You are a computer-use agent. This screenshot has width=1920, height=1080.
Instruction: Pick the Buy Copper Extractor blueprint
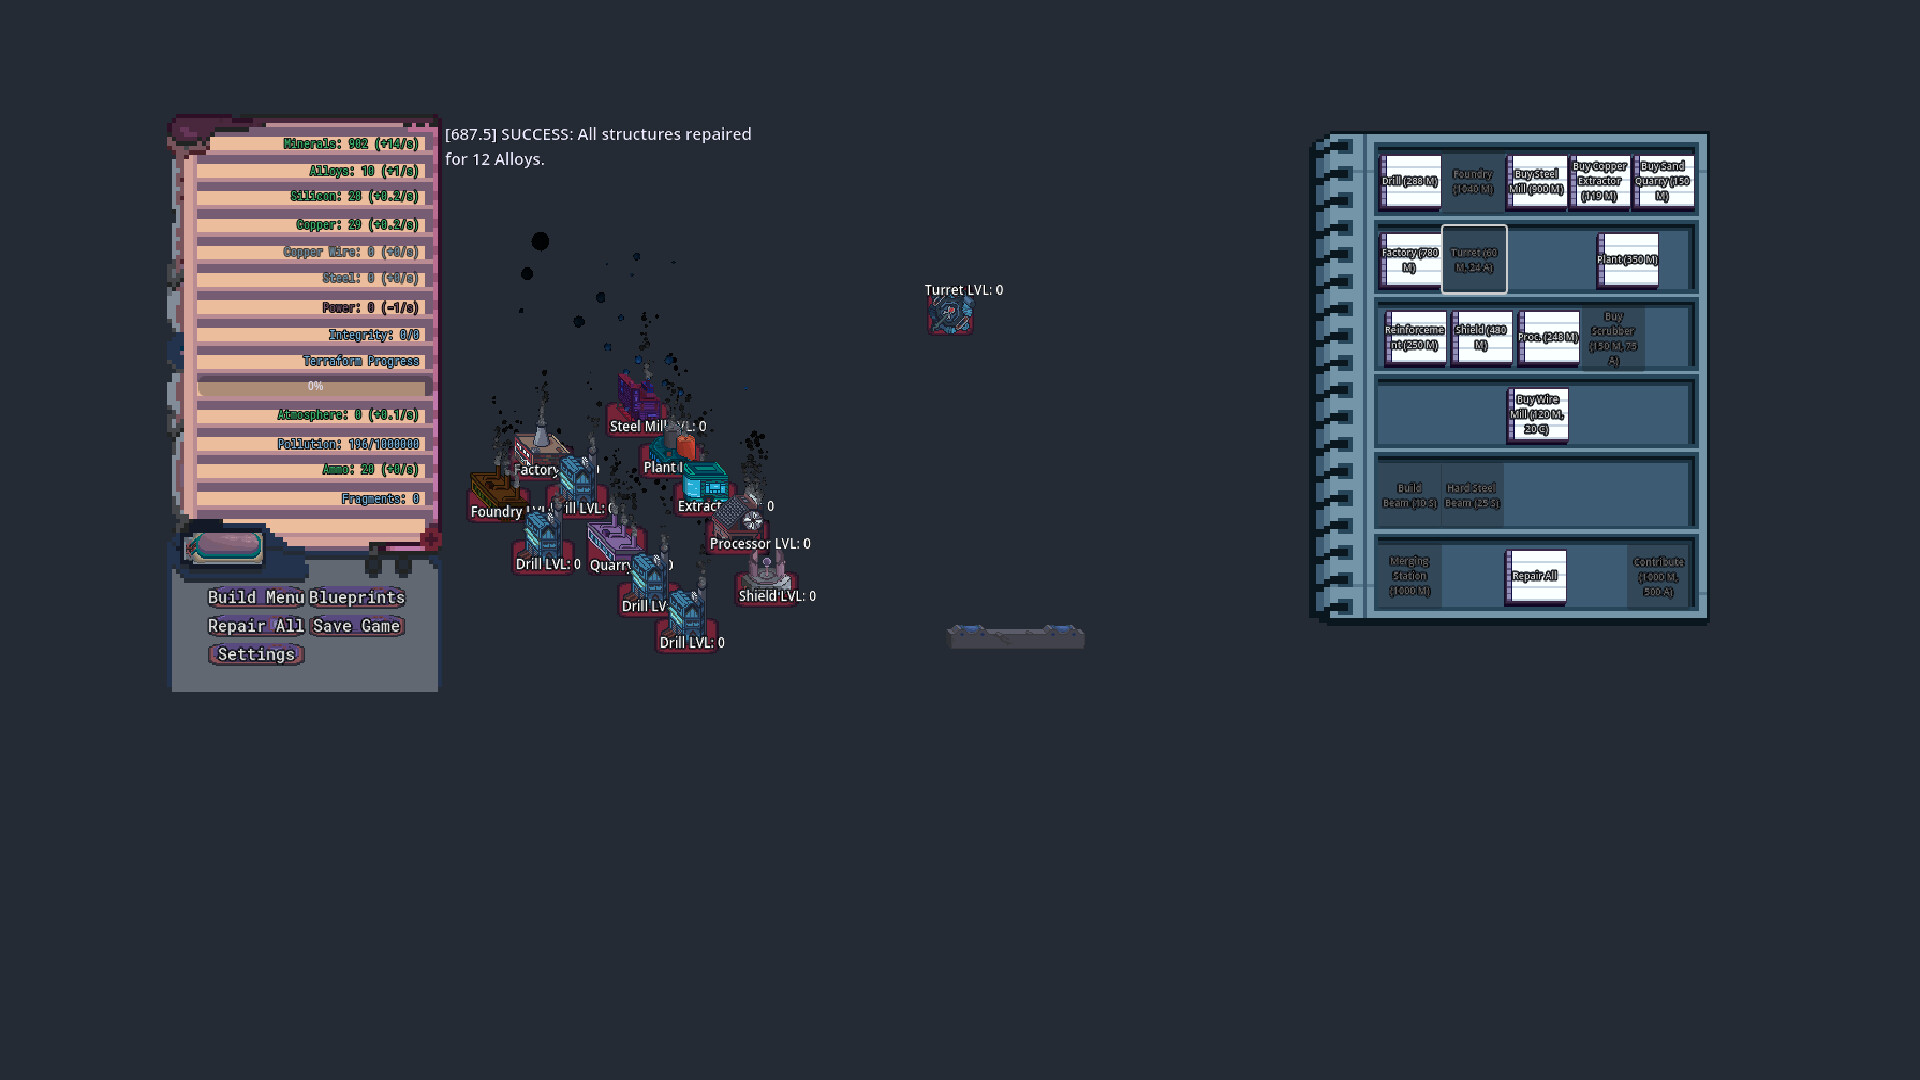[x=1600, y=181]
